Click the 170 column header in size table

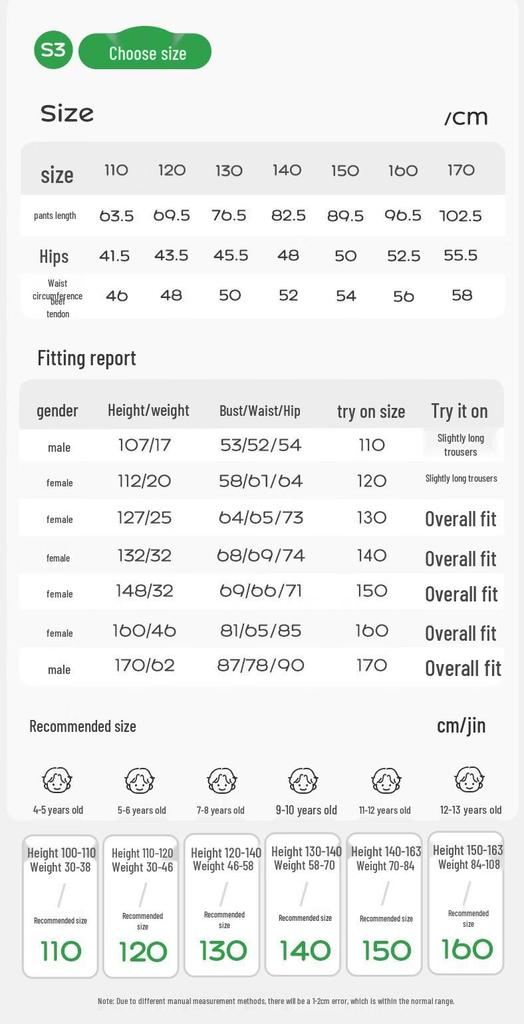tap(461, 170)
